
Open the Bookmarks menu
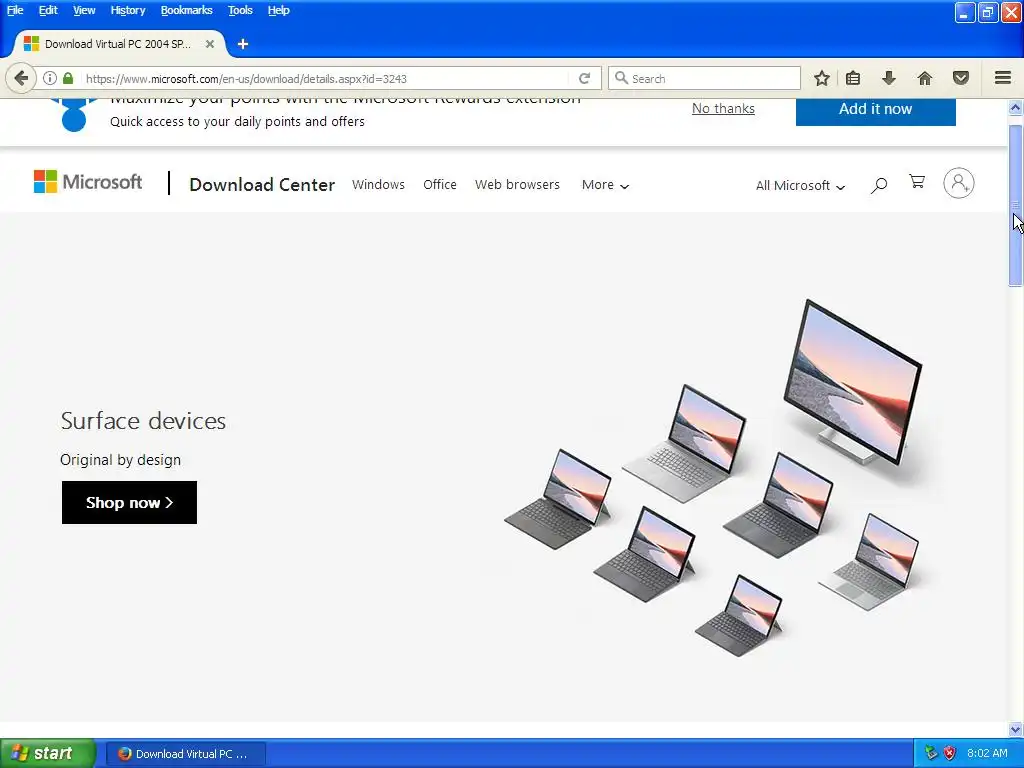pyautogui.click(x=186, y=10)
